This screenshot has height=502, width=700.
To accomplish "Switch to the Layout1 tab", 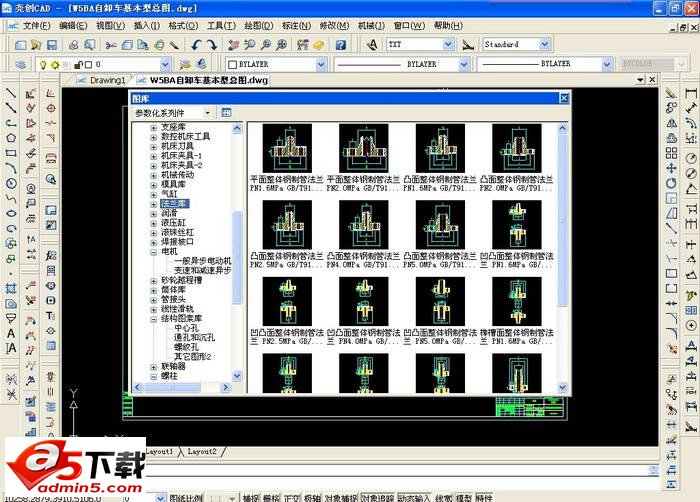I will pyautogui.click(x=160, y=452).
